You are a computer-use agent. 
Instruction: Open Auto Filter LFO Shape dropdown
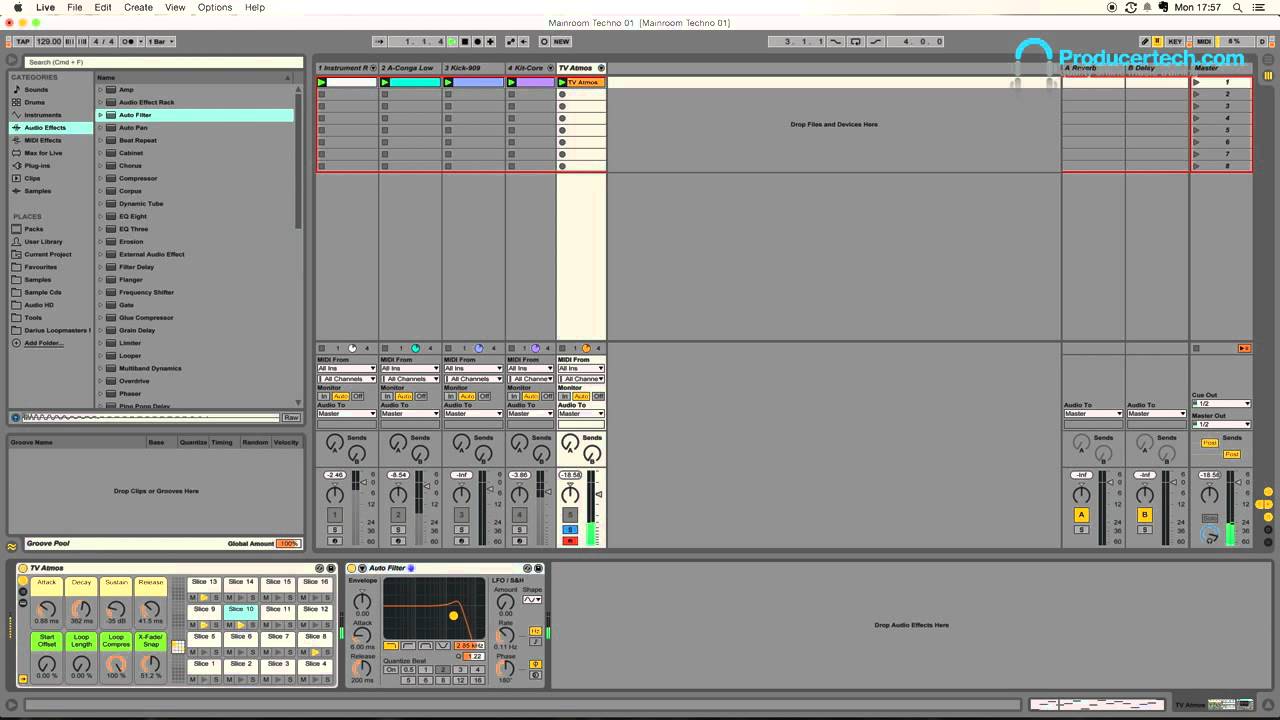click(x=532, y=600)
